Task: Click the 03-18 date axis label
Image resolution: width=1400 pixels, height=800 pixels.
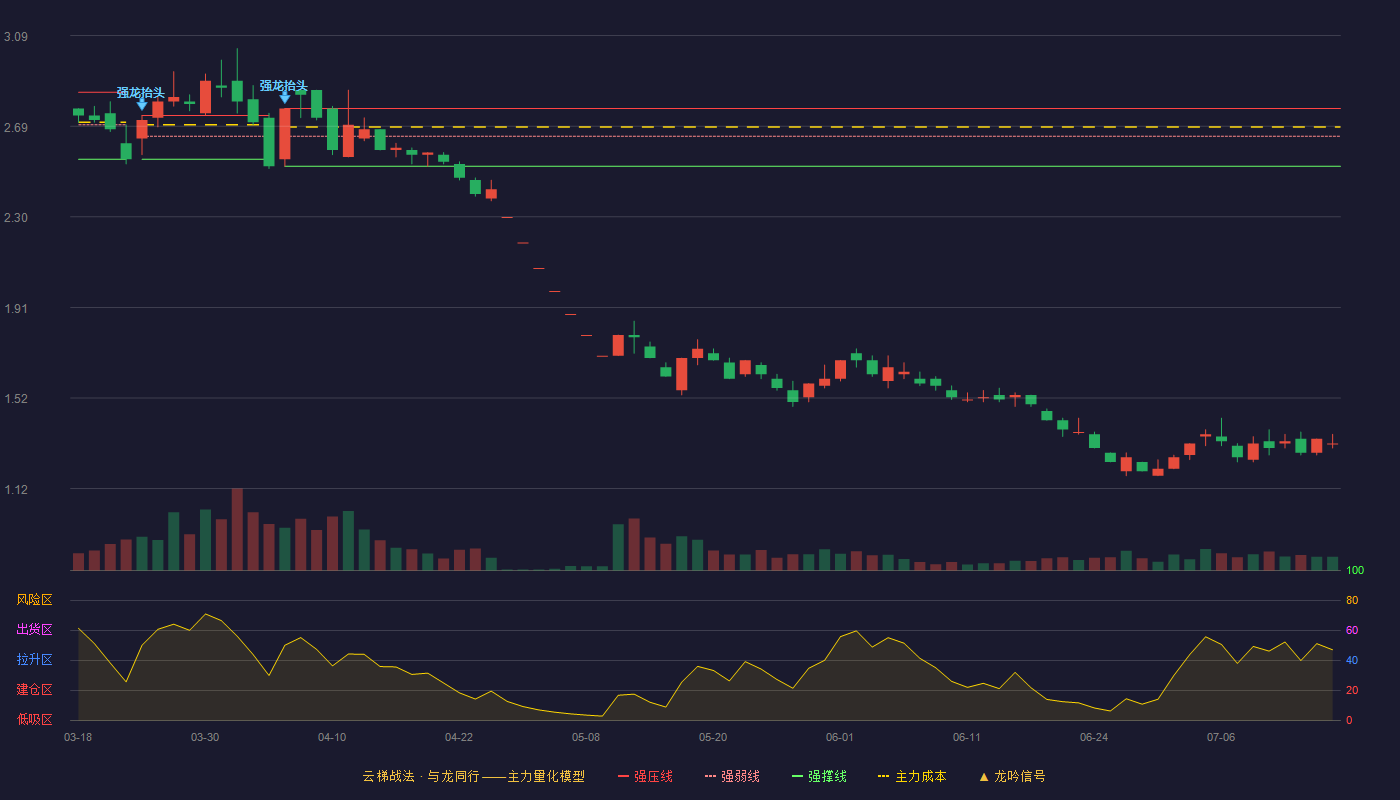Action: click(78, 737)
